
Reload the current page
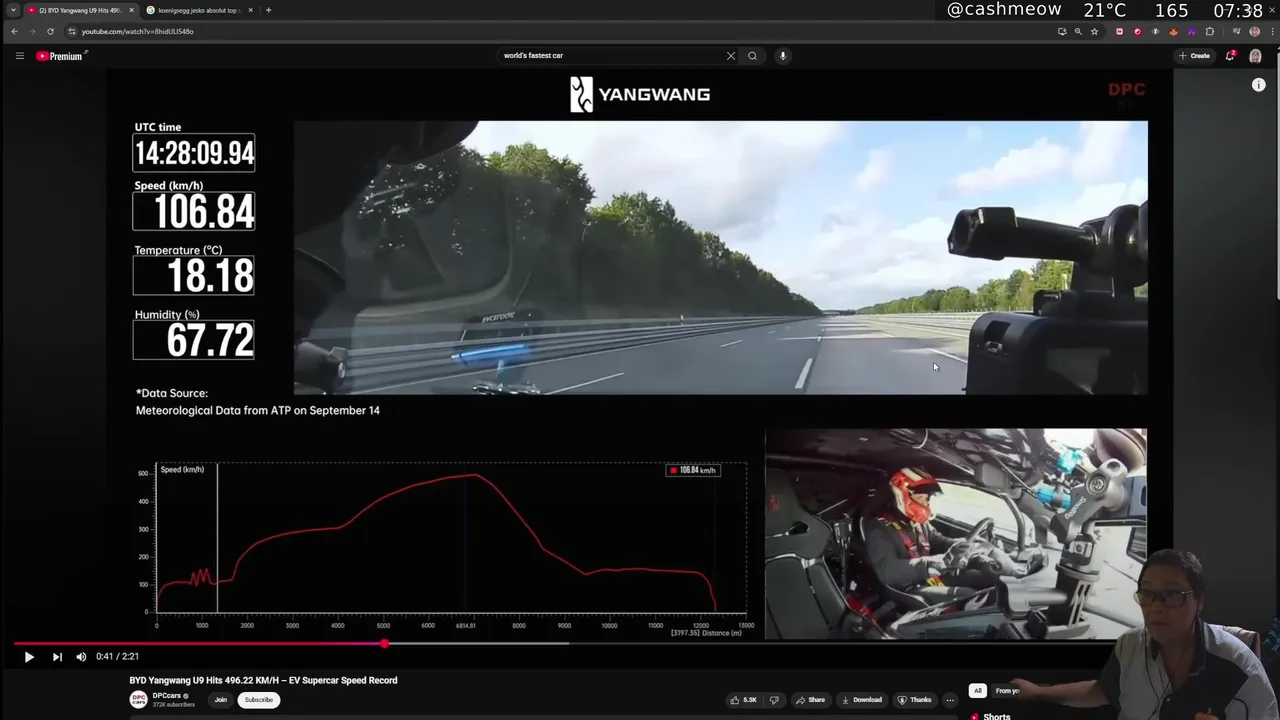[50, 31]
